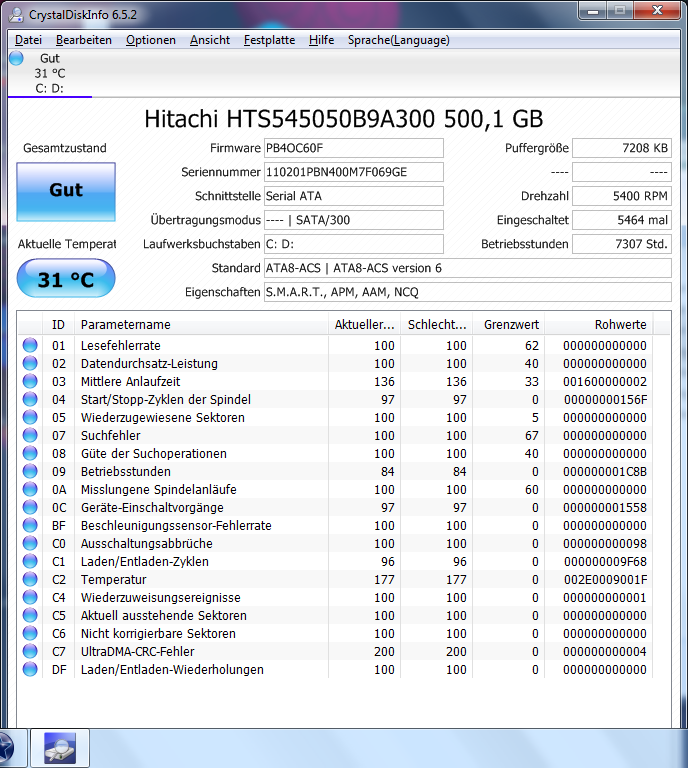Click the 31 °C temperature button
Image resolution: width=688 pixels, height=768 pixels.
66,278
